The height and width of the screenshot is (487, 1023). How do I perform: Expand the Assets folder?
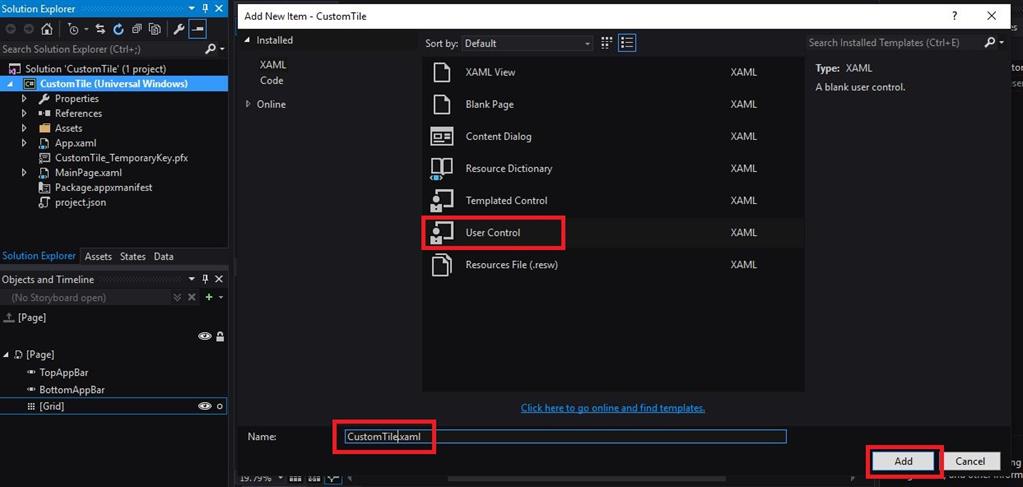pos(24,129)
